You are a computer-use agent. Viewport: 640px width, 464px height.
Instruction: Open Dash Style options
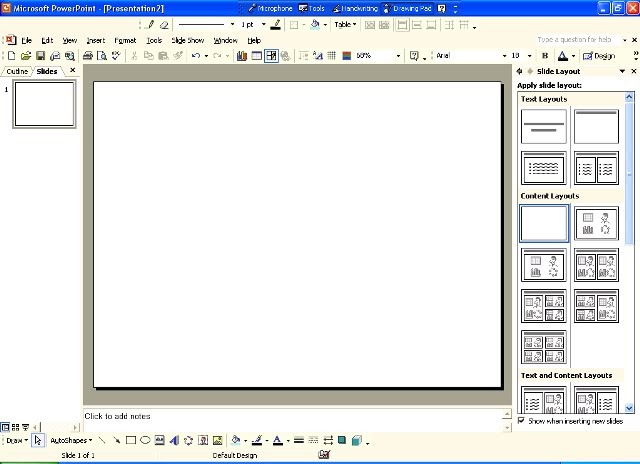(313, 440)
